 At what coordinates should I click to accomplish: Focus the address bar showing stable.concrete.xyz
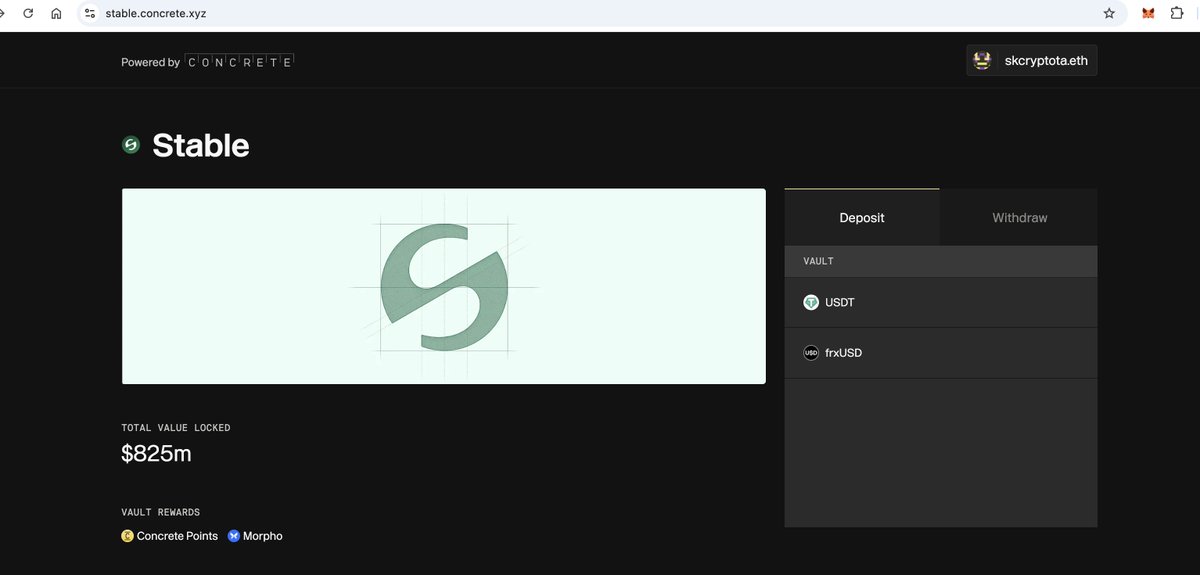click(x=600, y=13)
